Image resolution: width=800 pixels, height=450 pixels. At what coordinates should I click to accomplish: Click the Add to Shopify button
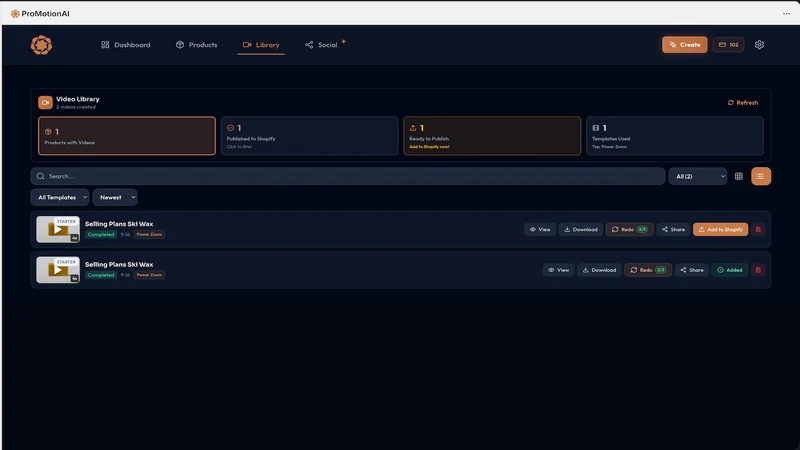coord(720,230)
